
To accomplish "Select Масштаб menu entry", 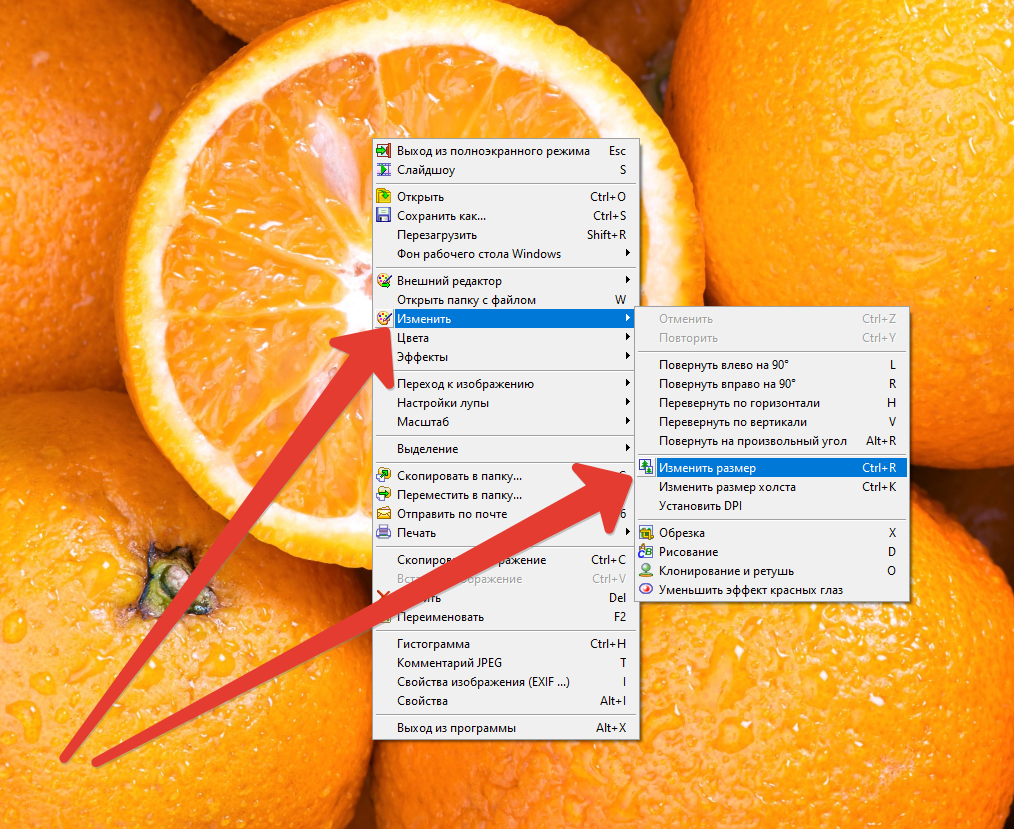I will coord(506,422).
